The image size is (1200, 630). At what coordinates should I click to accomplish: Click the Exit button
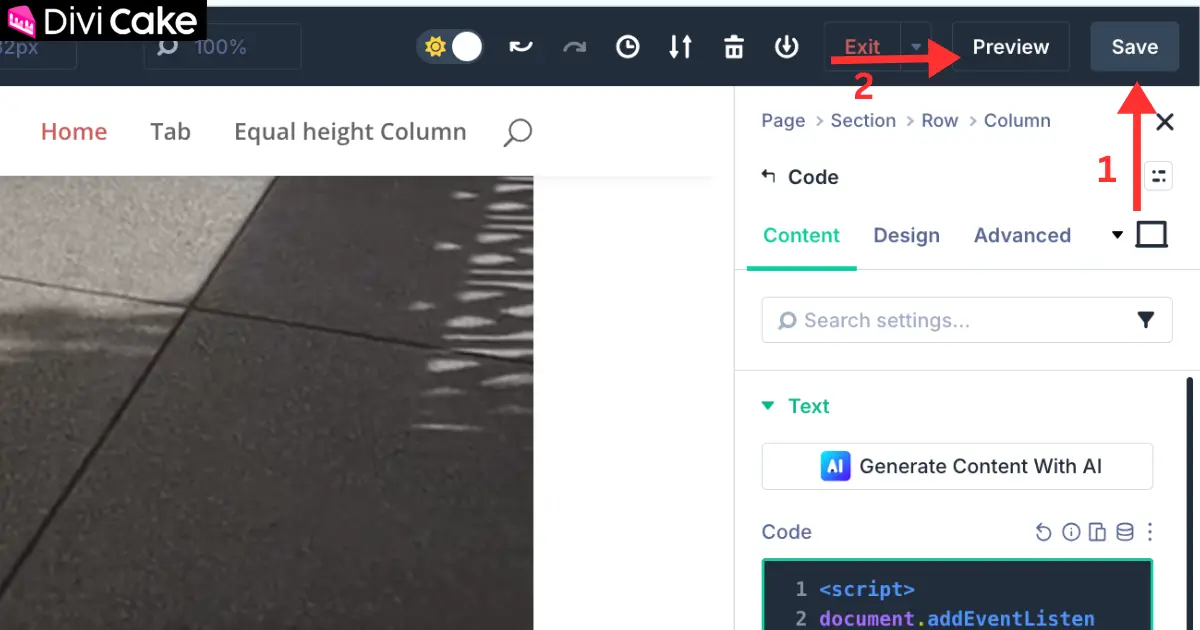tap(862, 47)
